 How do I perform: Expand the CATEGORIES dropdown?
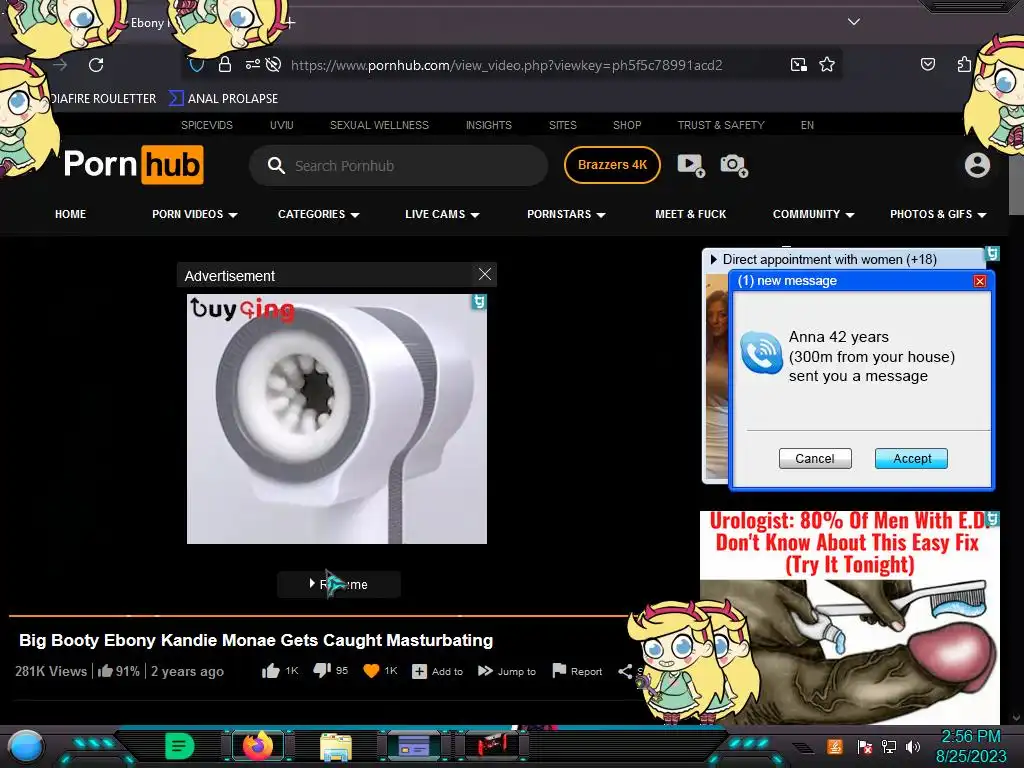(319, 214)
